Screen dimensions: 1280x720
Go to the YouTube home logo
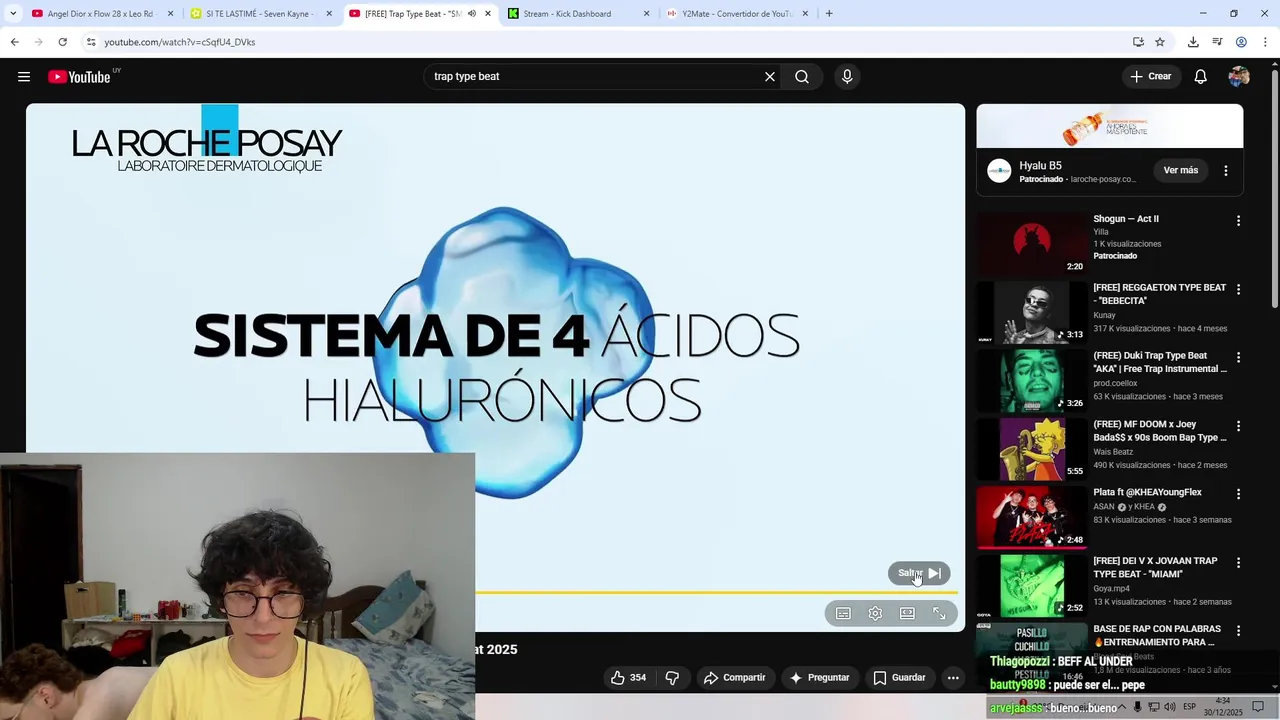(x=79, y=77)
